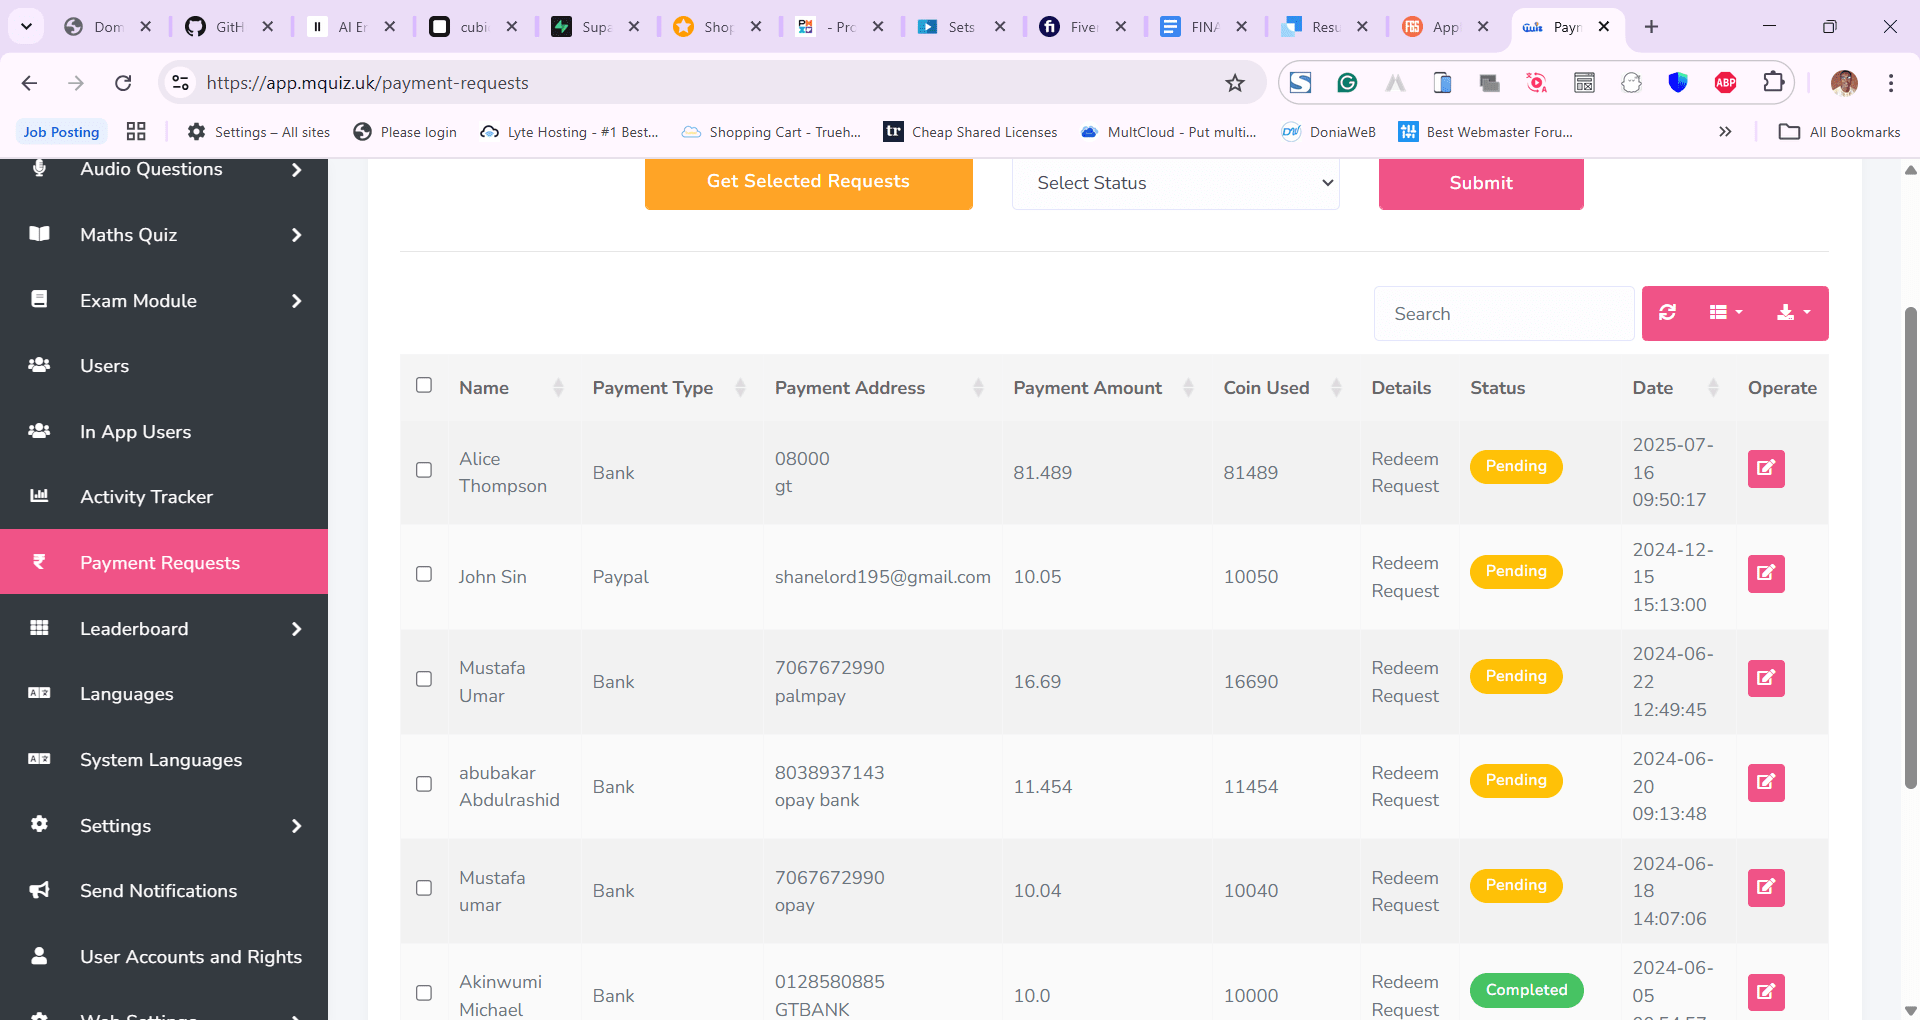Screen dimensions: 1920x1020
Task: Open the browser extensions puzzle icon
Action: (x=1773, y=83)
